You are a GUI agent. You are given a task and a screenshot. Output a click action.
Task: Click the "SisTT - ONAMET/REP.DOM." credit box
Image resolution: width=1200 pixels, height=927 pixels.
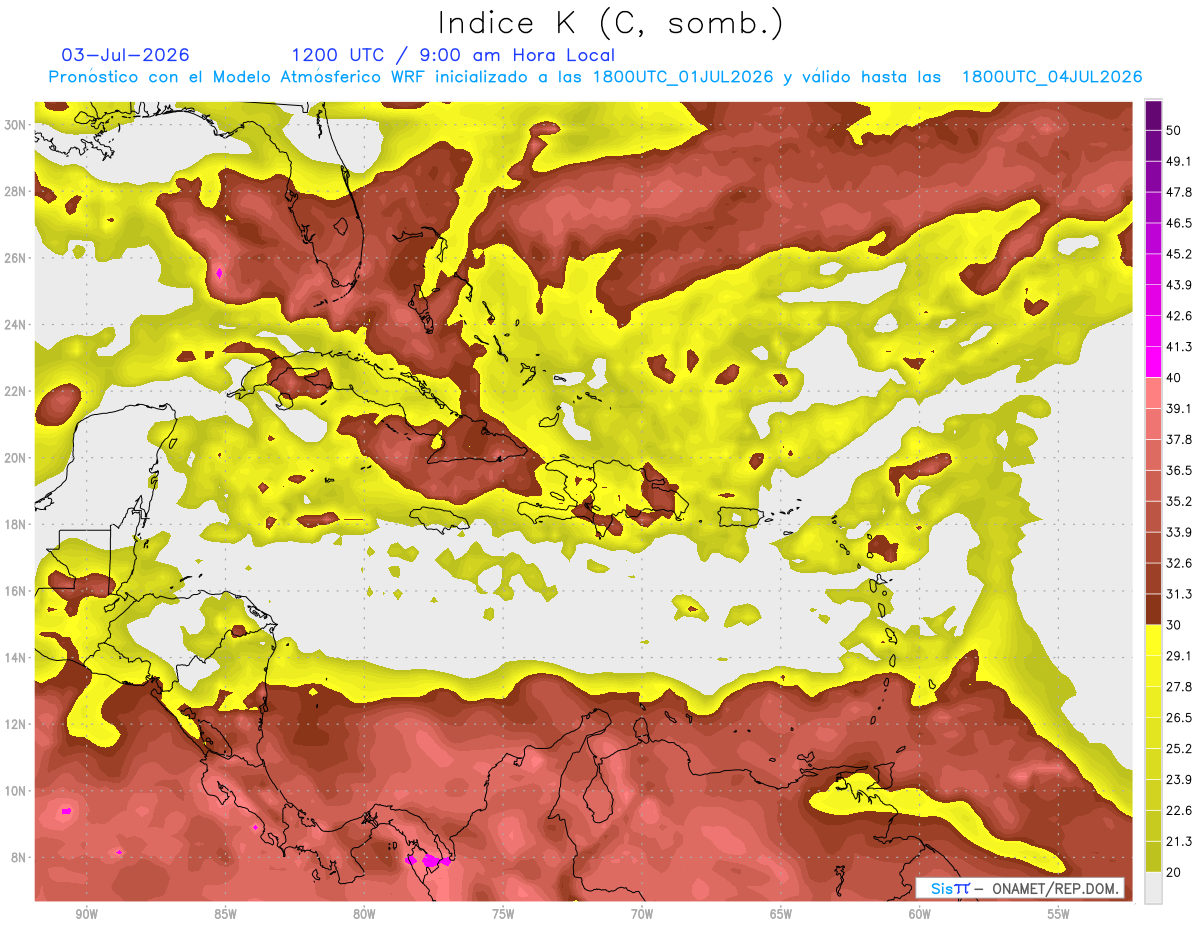click(x=1021, y=888)
